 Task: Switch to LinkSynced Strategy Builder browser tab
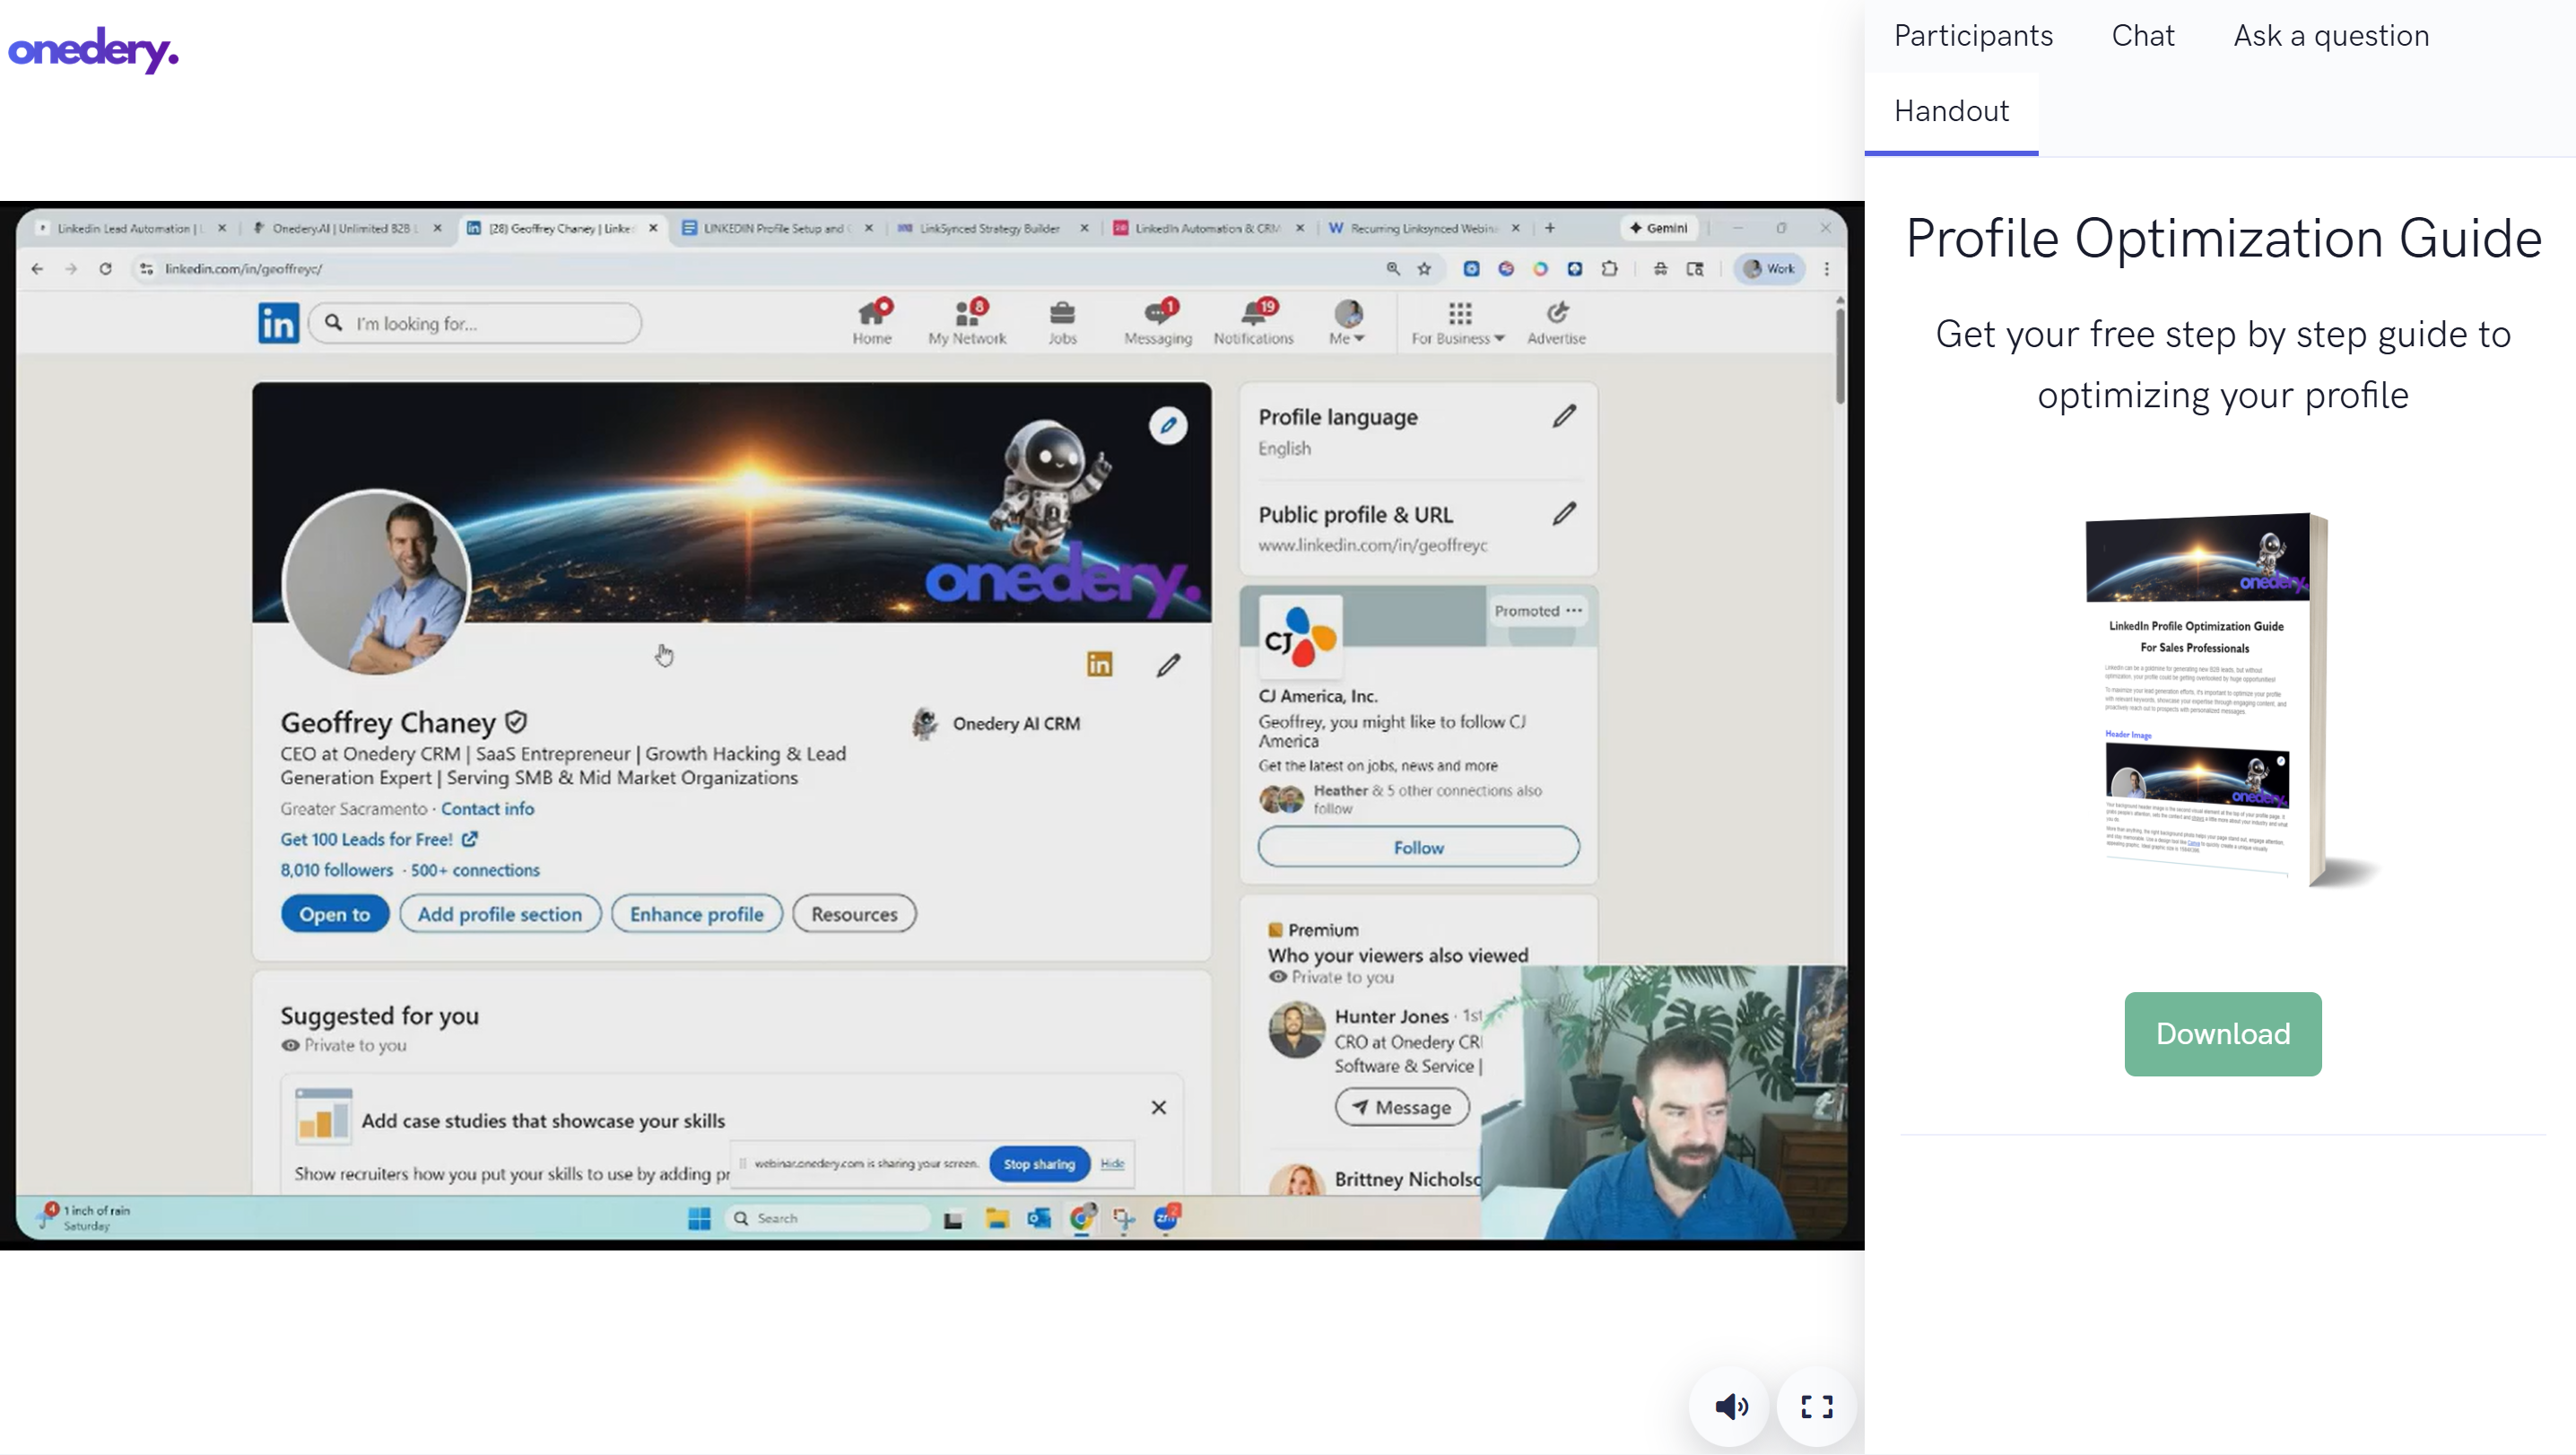990,228
